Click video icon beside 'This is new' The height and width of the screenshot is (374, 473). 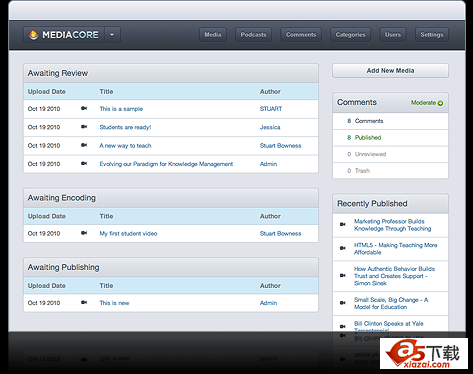84,302
